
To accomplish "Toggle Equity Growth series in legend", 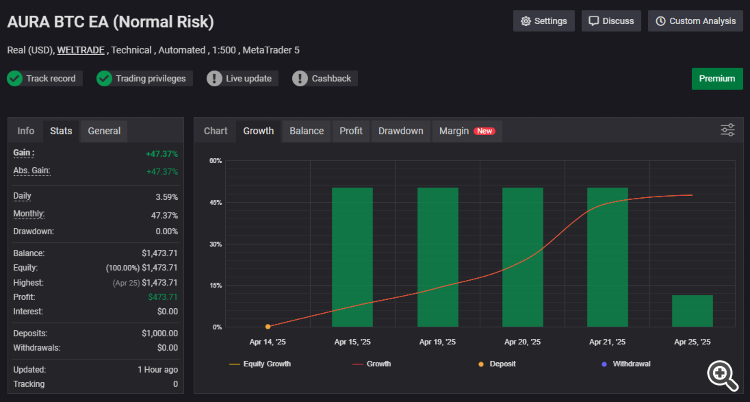I will point(263,364).
